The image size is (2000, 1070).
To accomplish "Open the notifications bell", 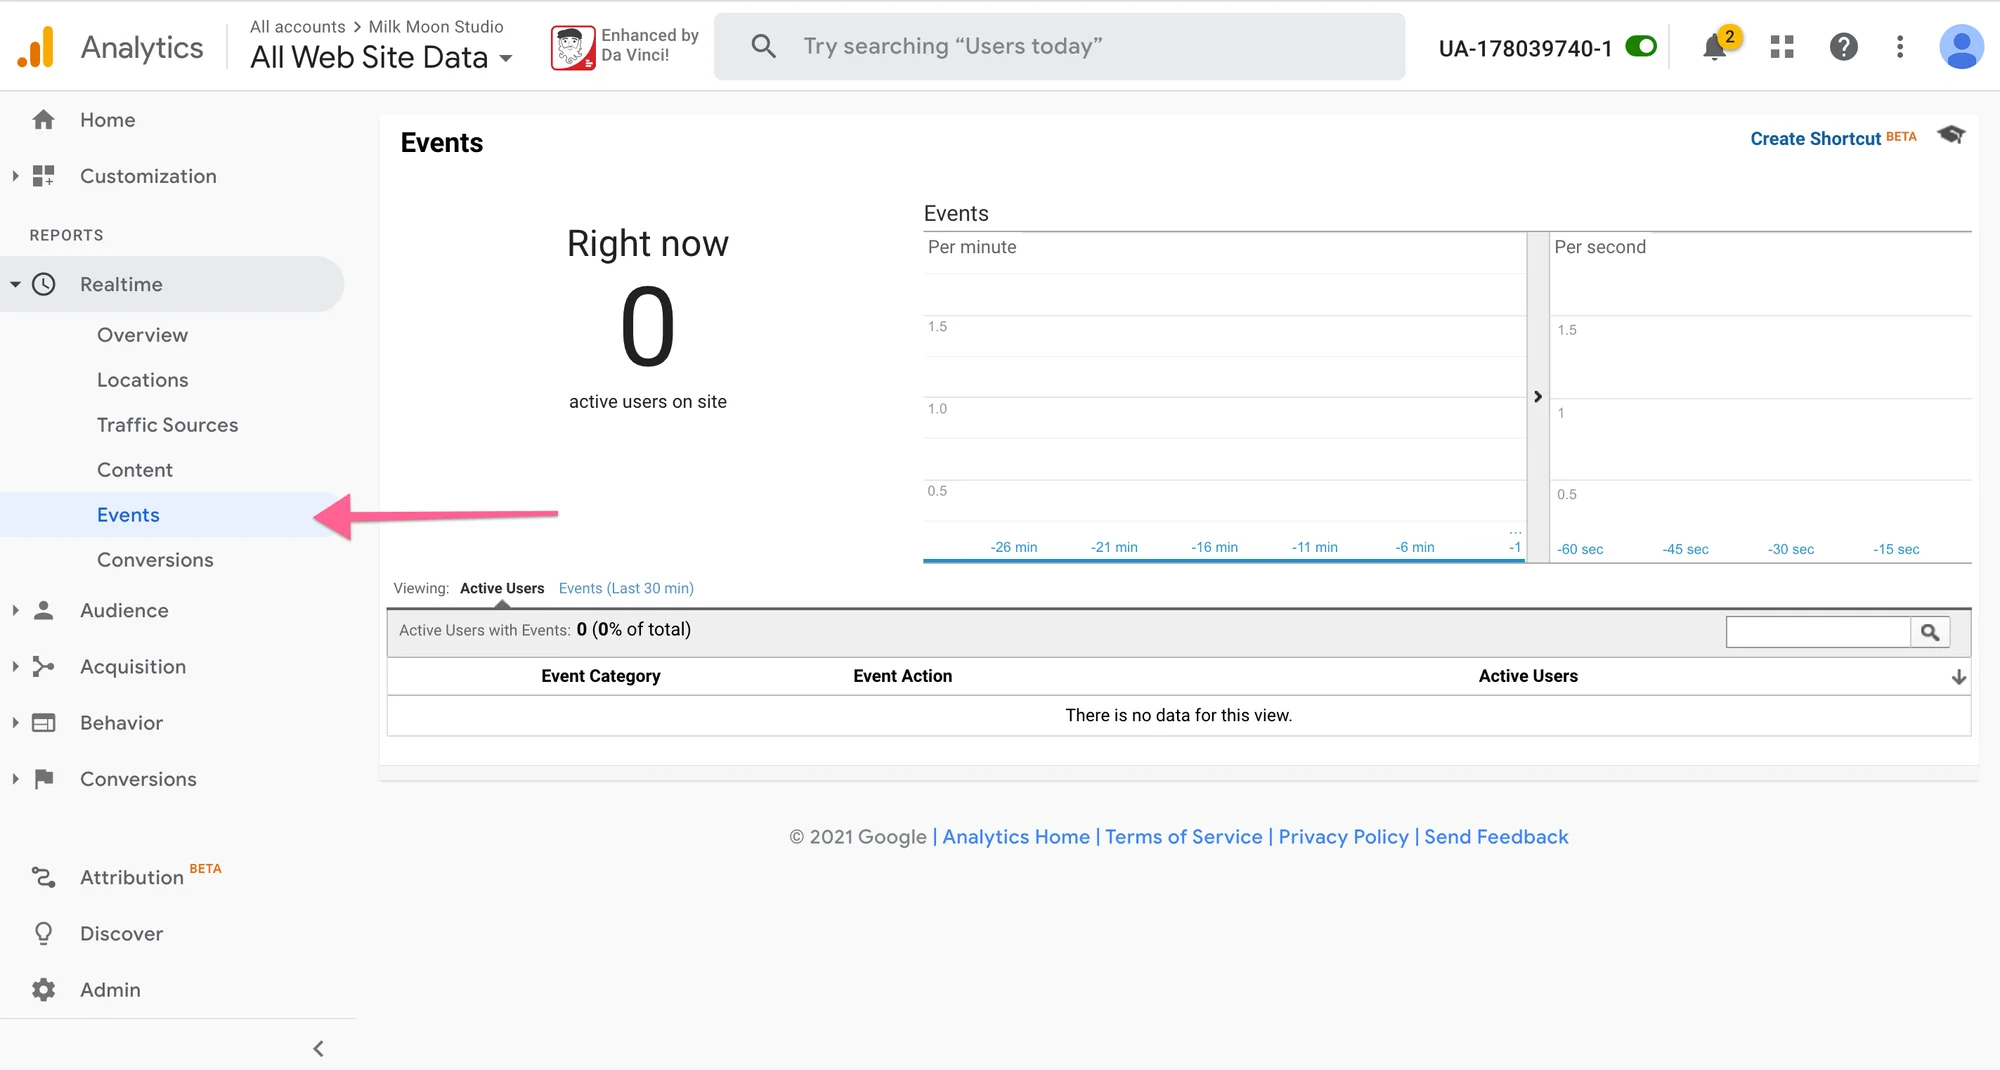I will coord(1716,46).
